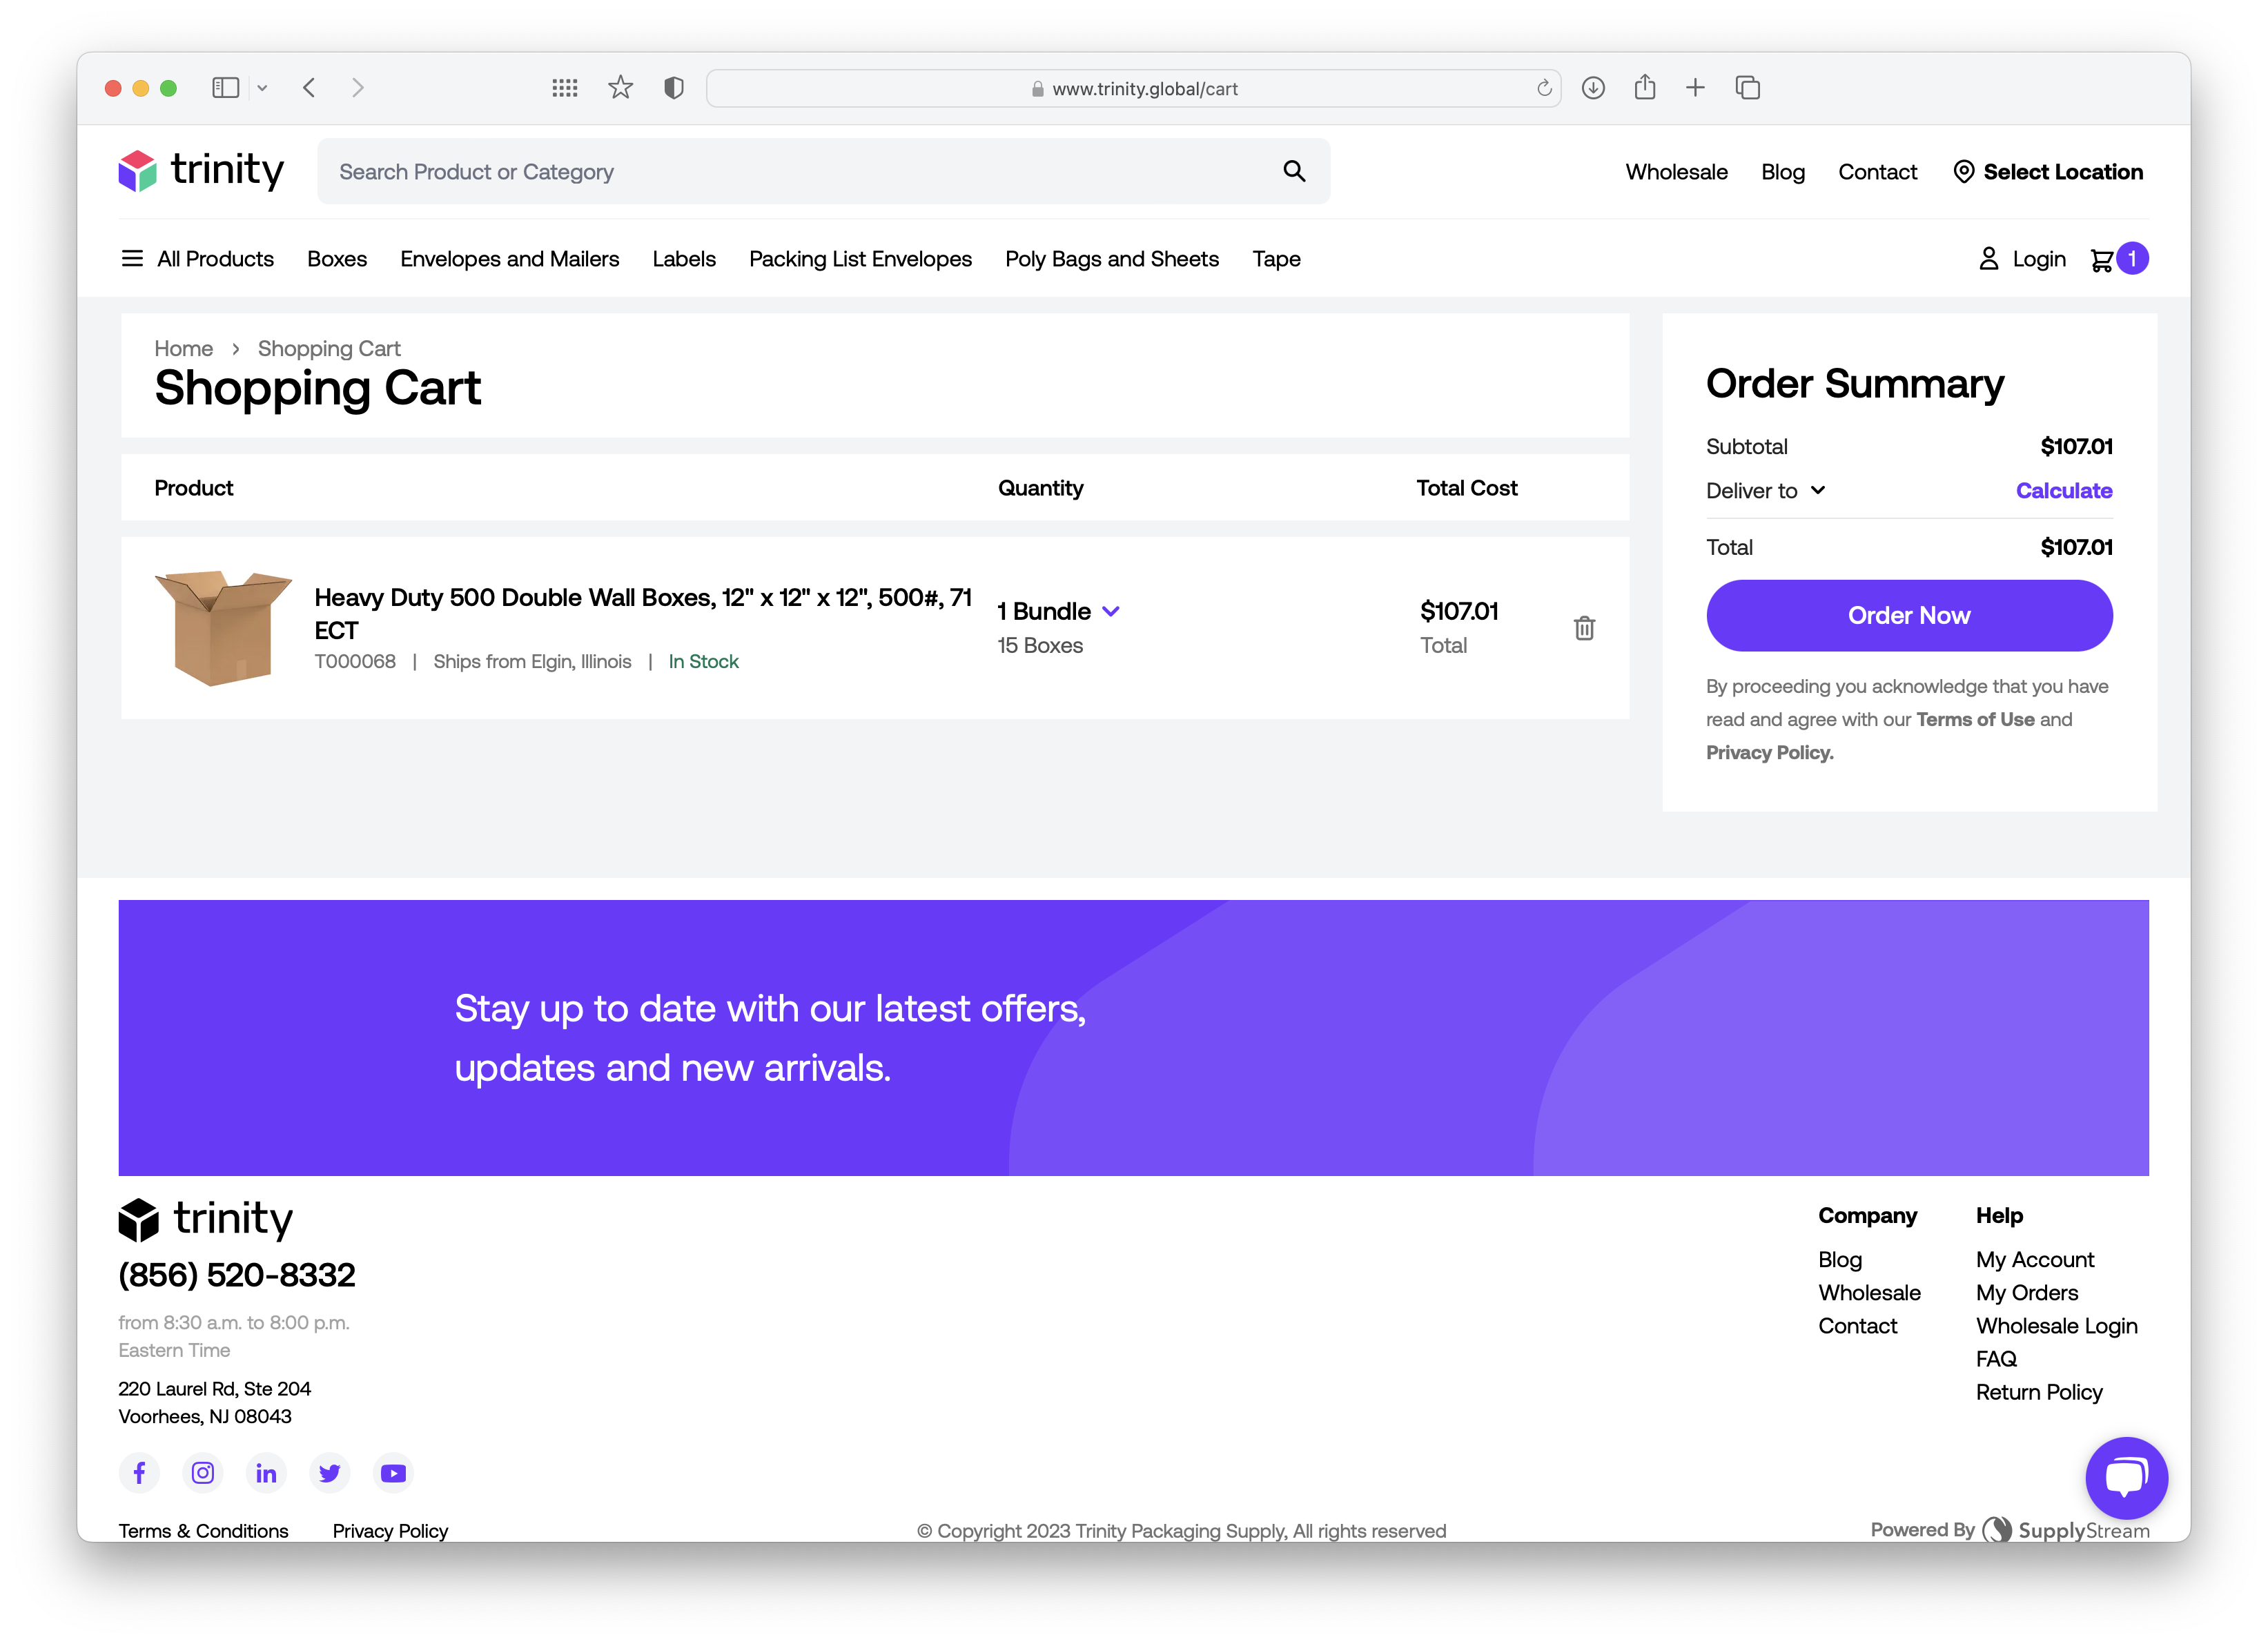
Task: Open Blog under footer Company
Action: pos(1839,1259)
